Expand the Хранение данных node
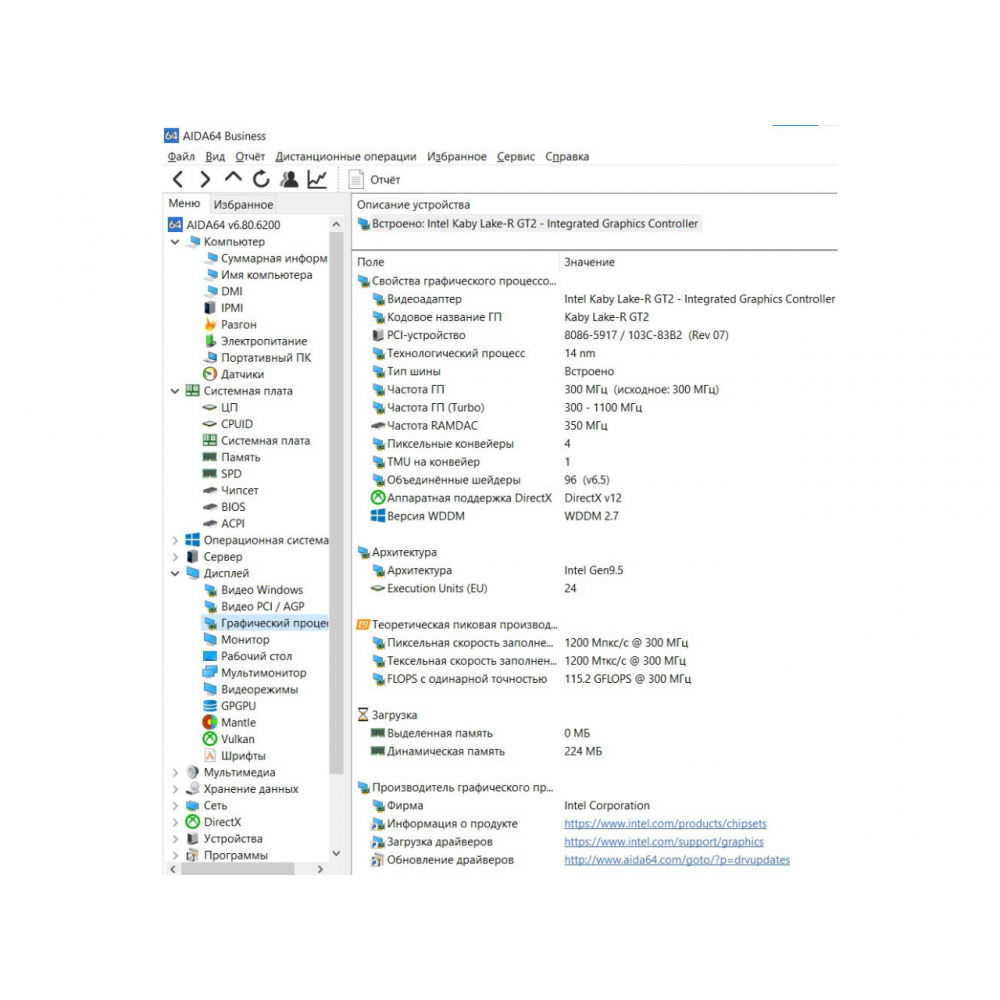This screenshot has width=1000, height=1000. [x=175, y=789]
